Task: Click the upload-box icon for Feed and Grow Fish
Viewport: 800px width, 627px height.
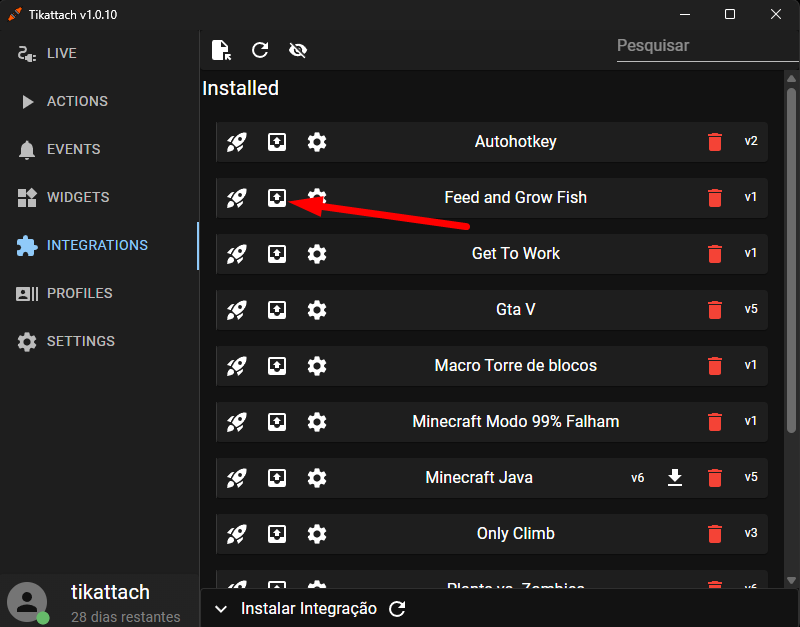Action: (277, 198)
